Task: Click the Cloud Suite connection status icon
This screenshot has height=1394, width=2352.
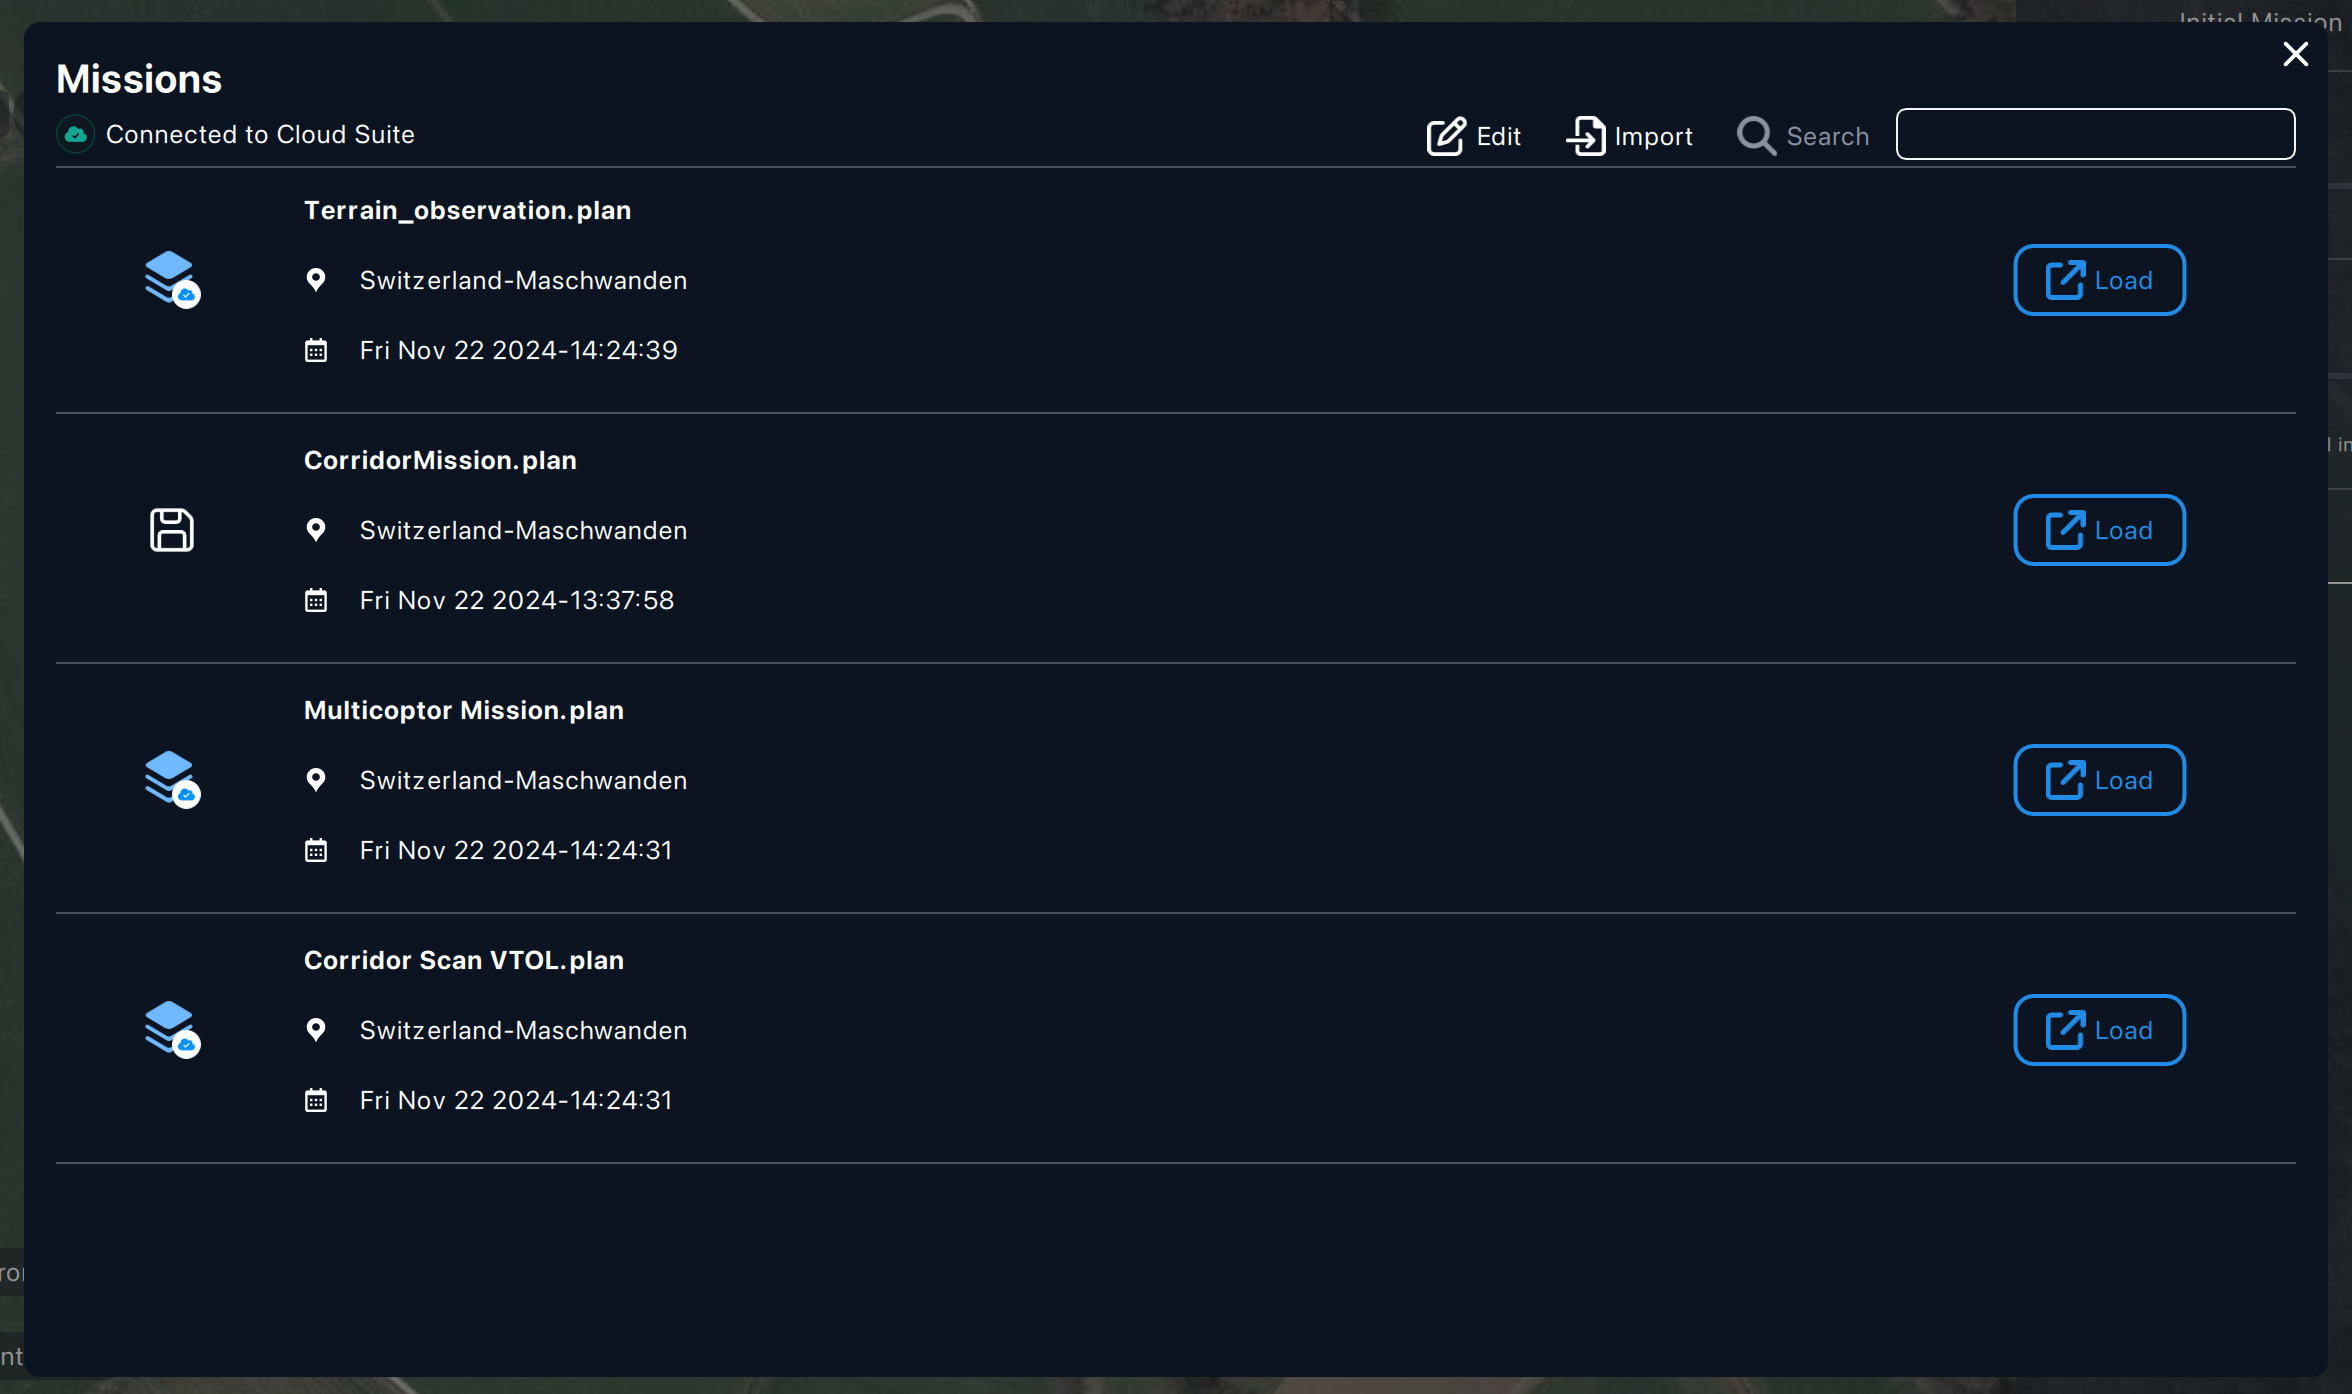Action: point(76,135)
